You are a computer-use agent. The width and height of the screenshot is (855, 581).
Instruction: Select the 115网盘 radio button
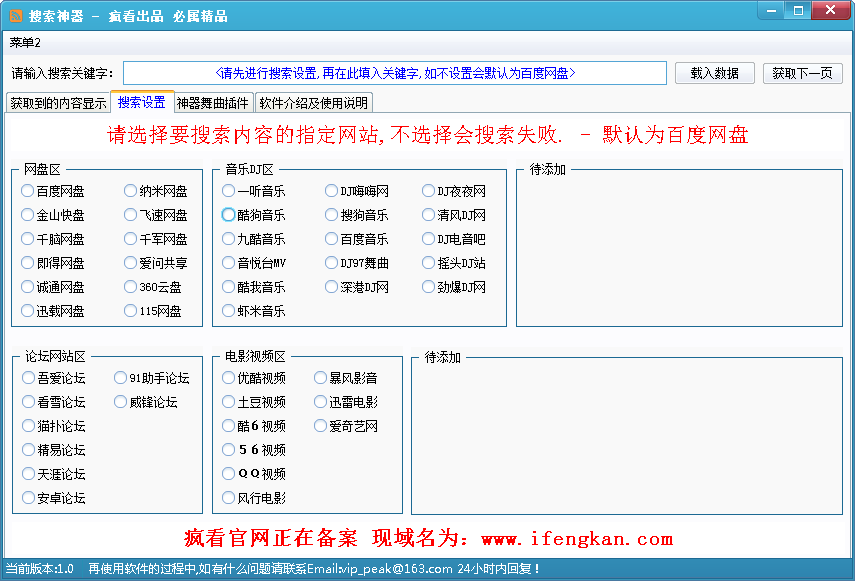coord(153,311)
